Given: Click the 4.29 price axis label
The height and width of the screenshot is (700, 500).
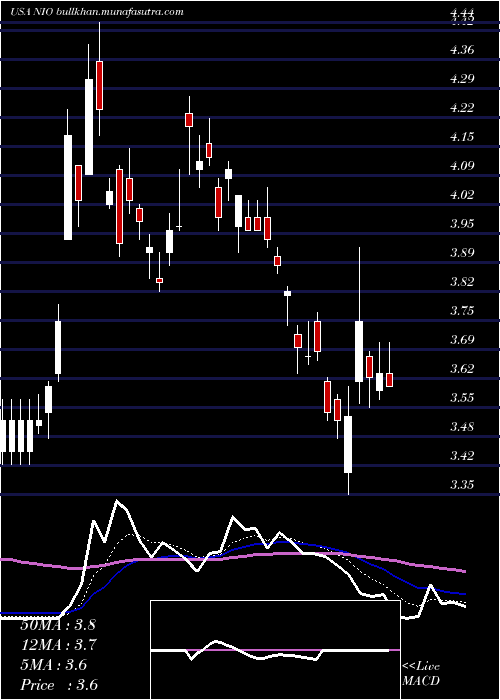Looking at the screenshot, I should [462, 79].
